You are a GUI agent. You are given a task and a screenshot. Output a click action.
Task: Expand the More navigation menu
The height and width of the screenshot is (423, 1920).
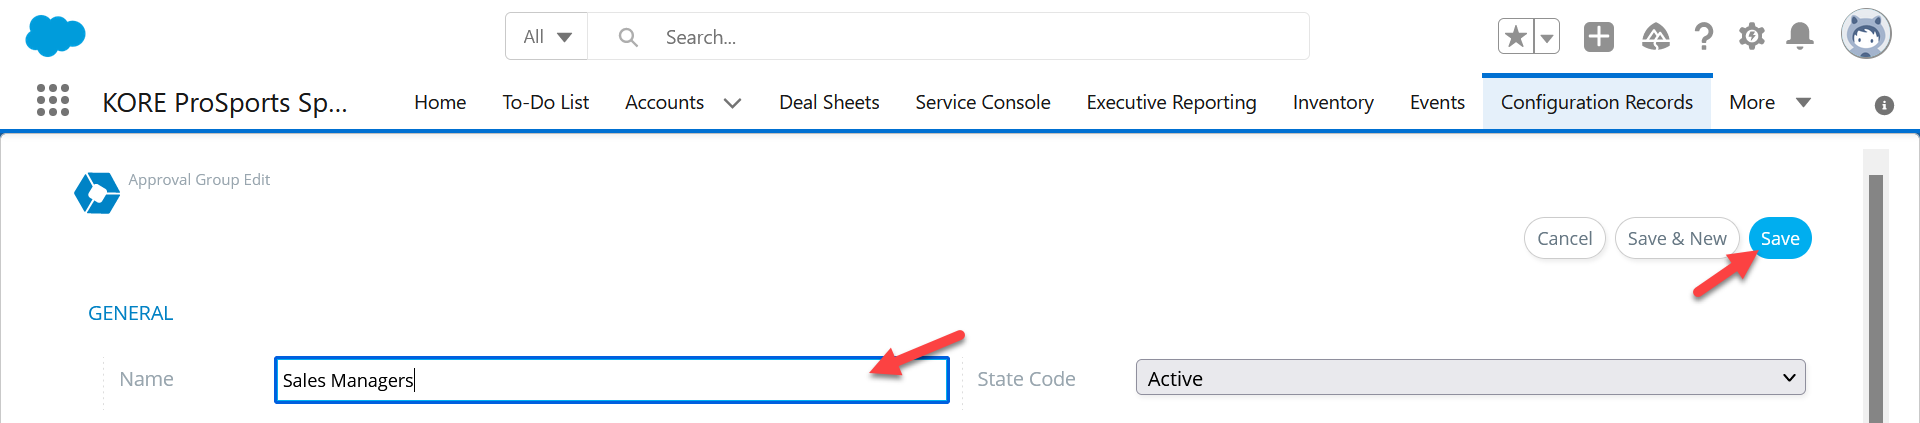(x=1770, y=102)
